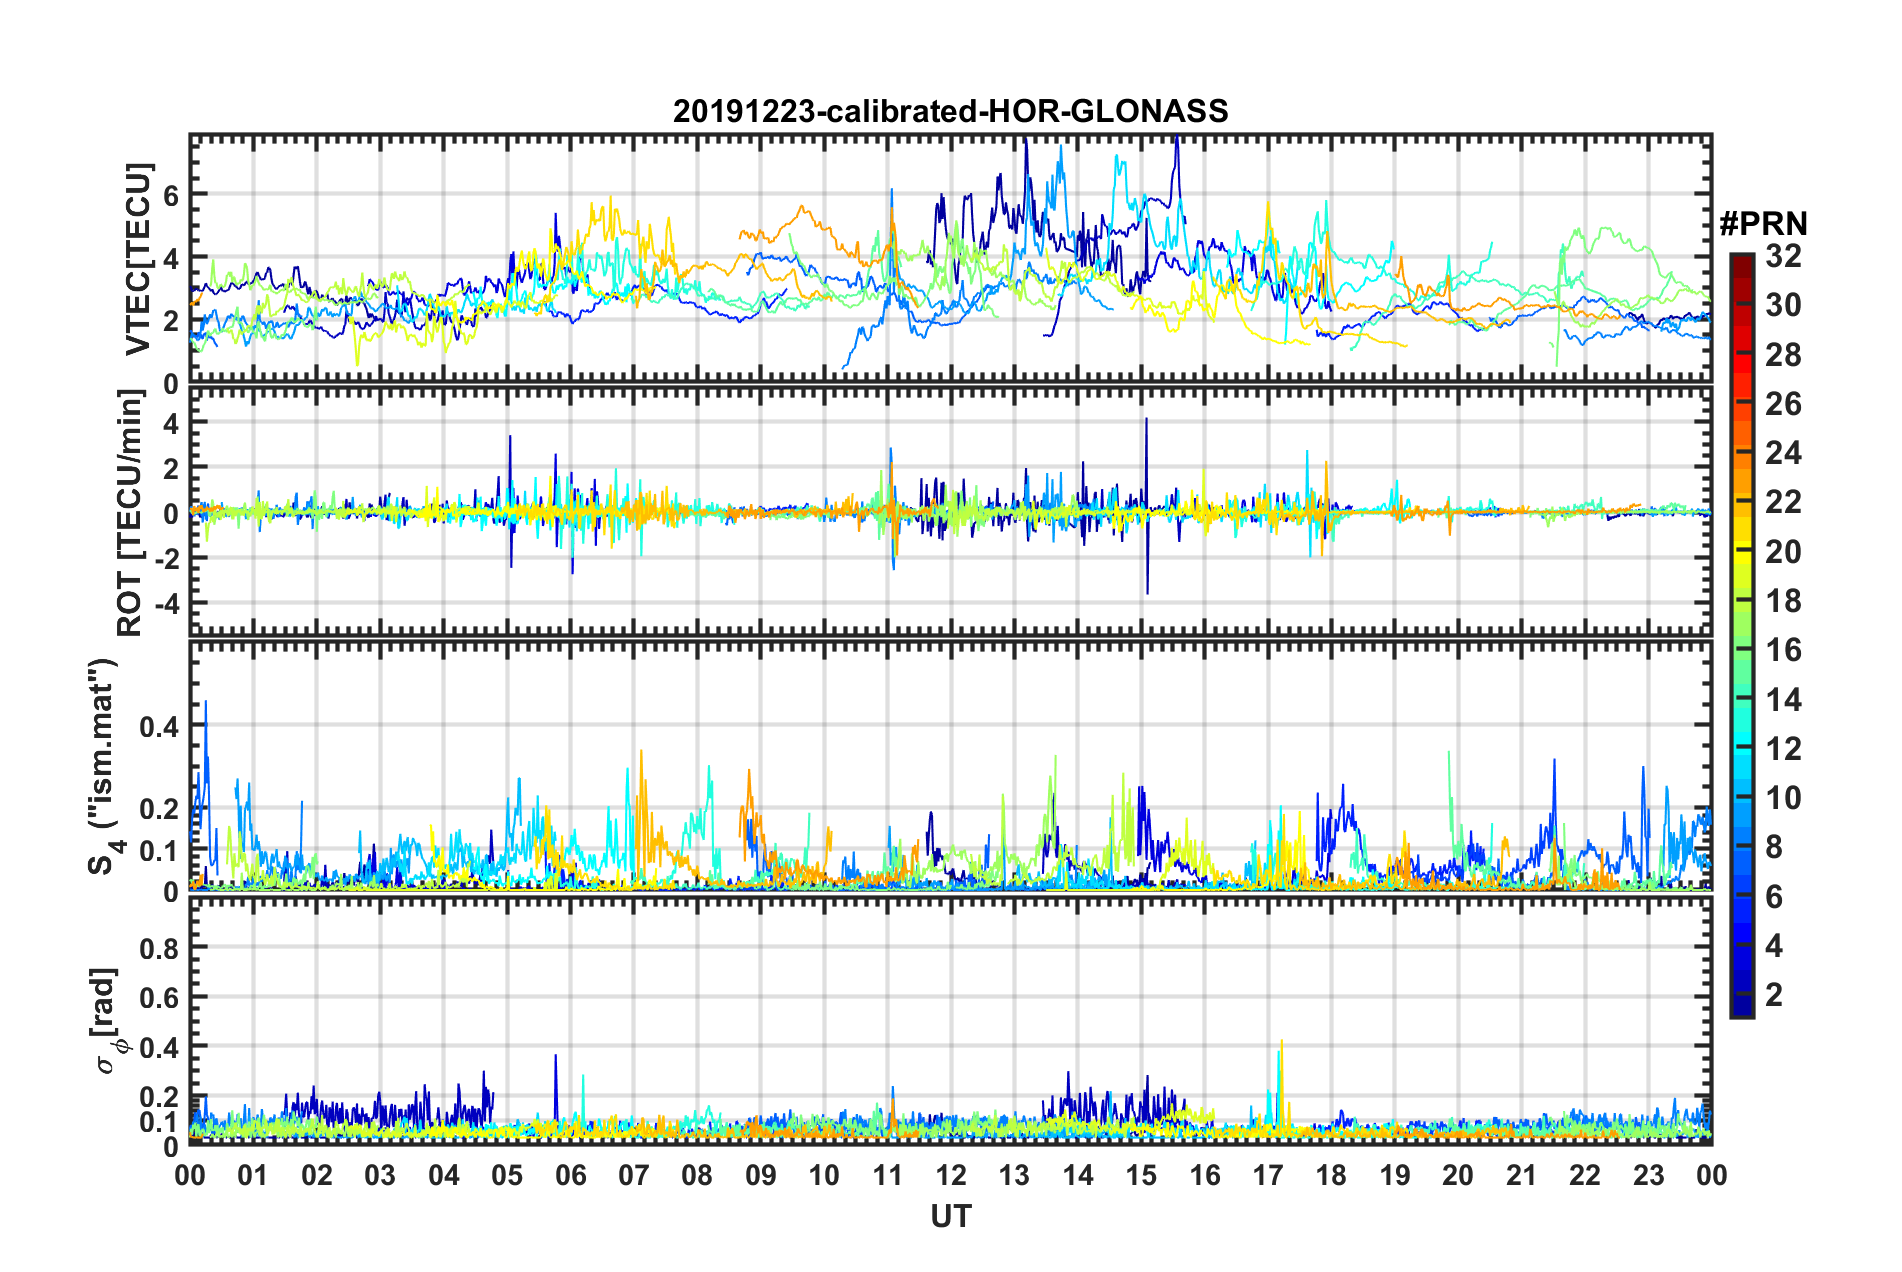The height and width of the screenshot is (1272, 1902).
Task: Click the 12 hour tick label
Action: tap(951, 1174)
